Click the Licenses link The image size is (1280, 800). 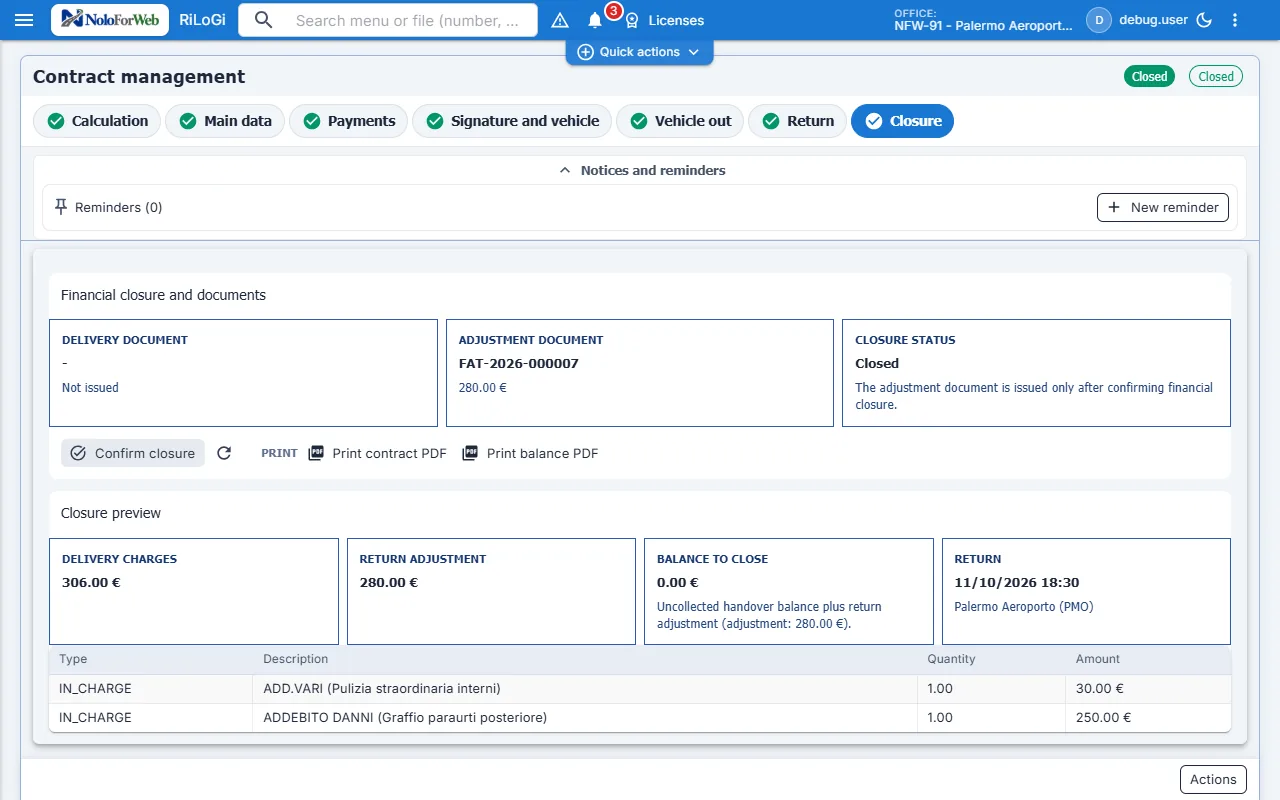coord(676,20)
